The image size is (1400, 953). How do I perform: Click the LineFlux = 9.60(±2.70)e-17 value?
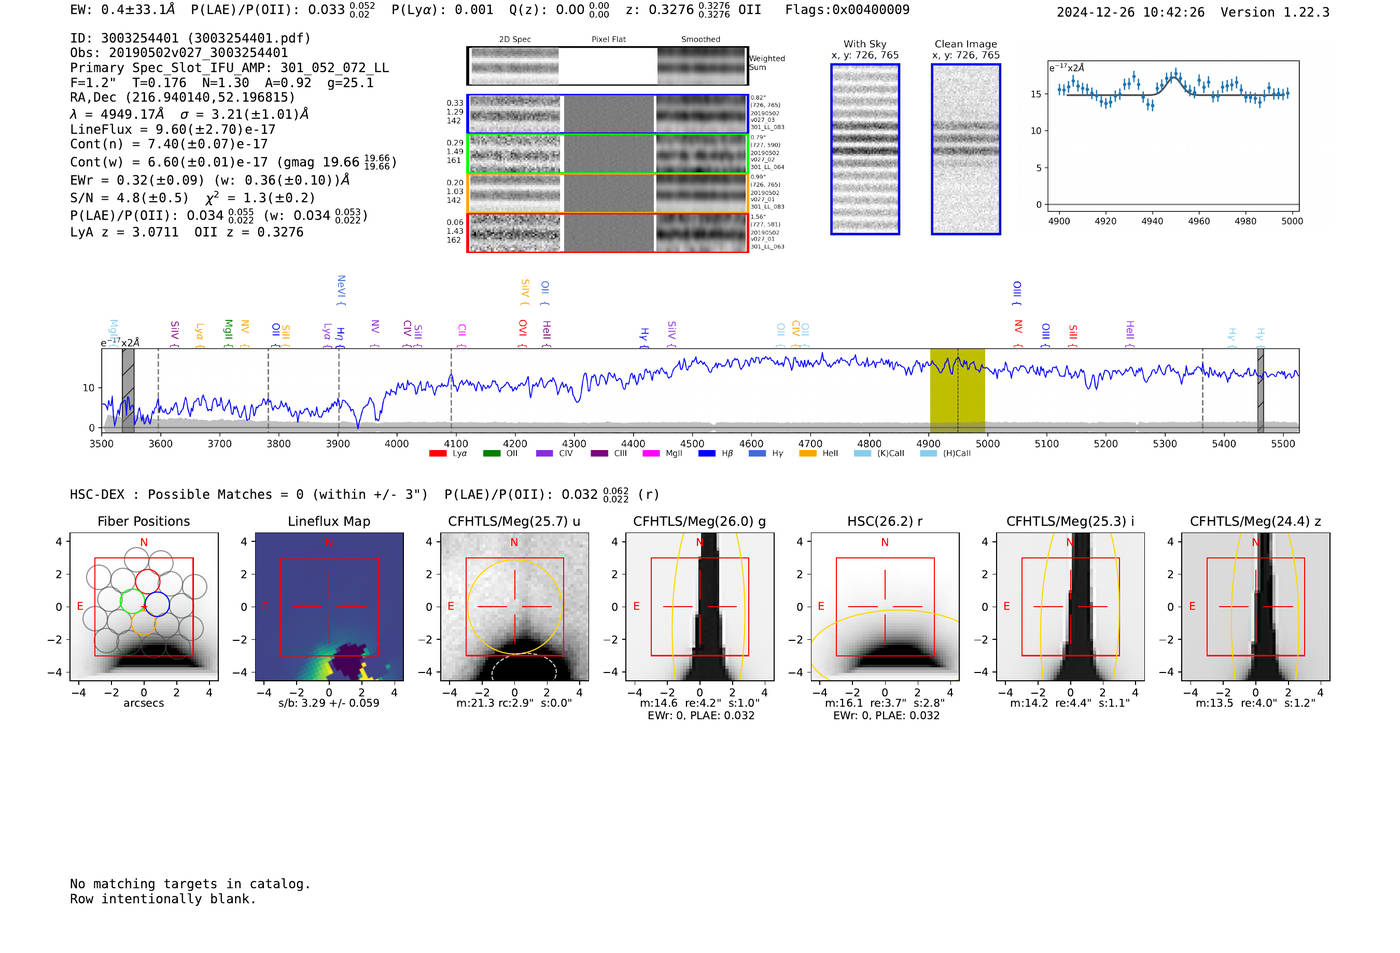tap(173, 129)
